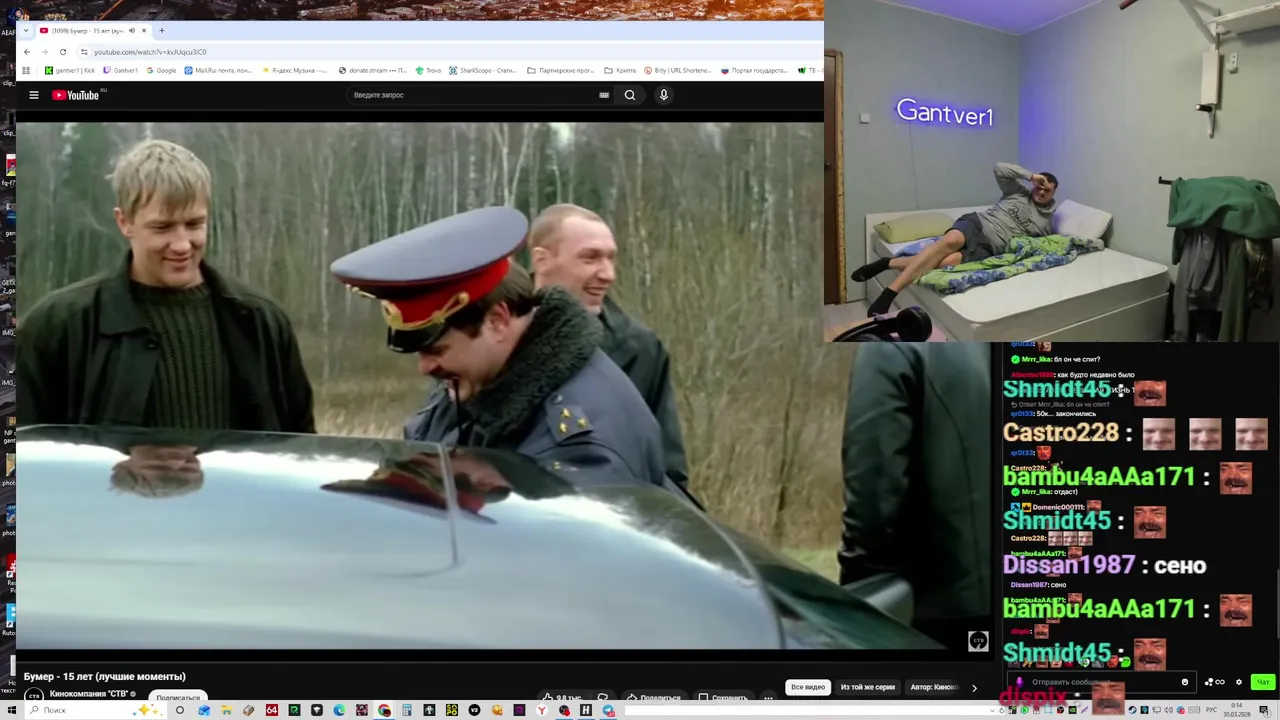Click the СТВ channel watermark on video
1280x720 pixels.
pyautogui.click(x=978, y=641)
